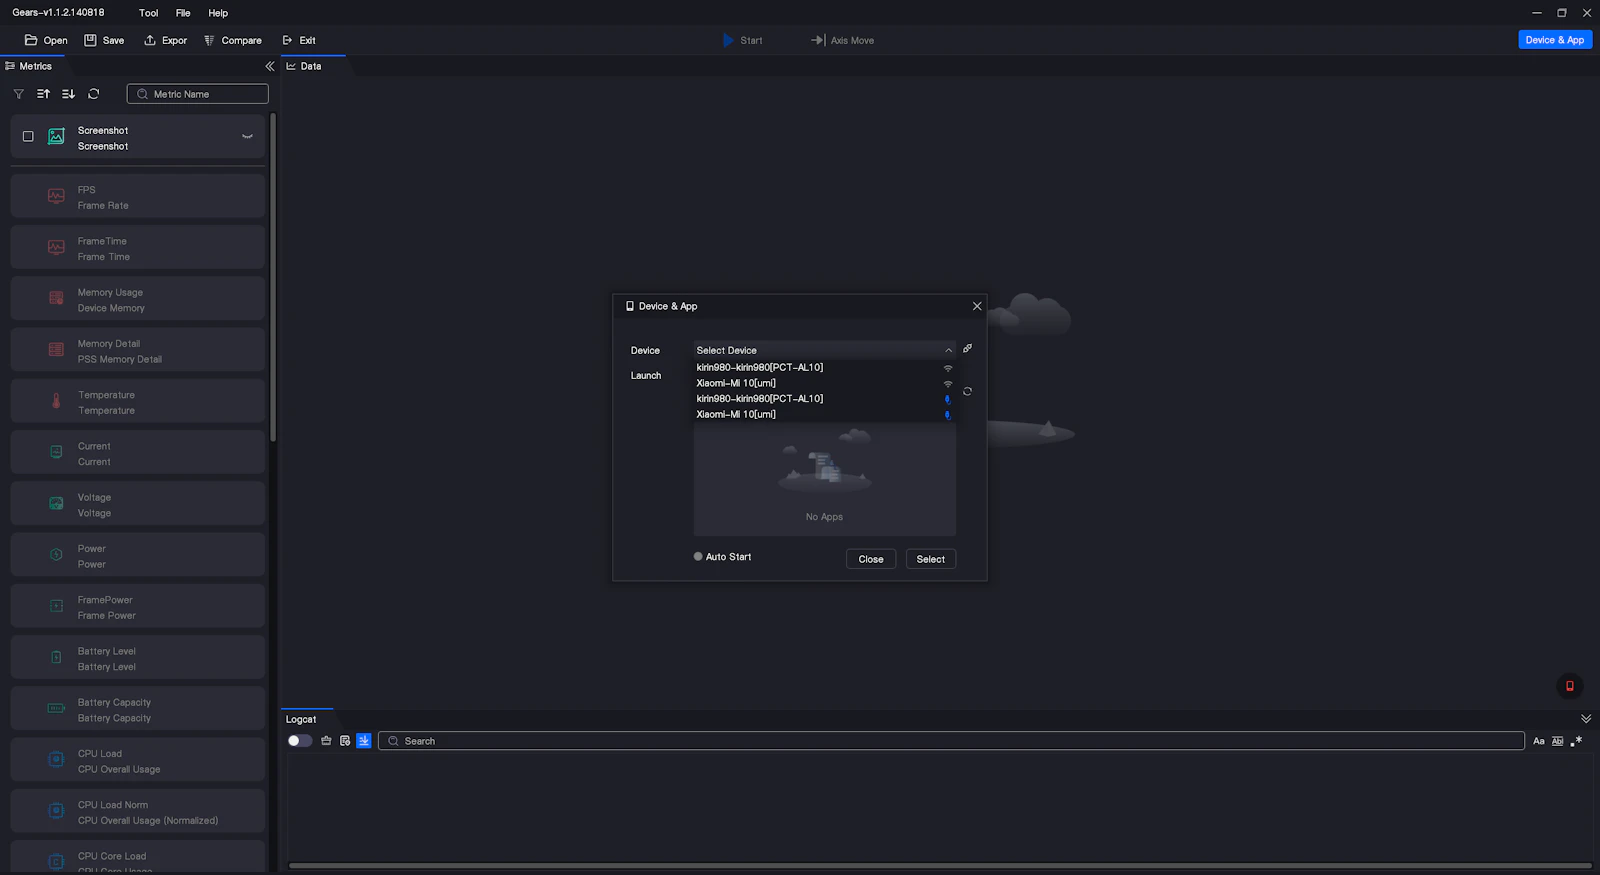The width and height of the screenshot is (1600, 875).
Task: Select the FrameTime metric row
Action: point(138,248)
